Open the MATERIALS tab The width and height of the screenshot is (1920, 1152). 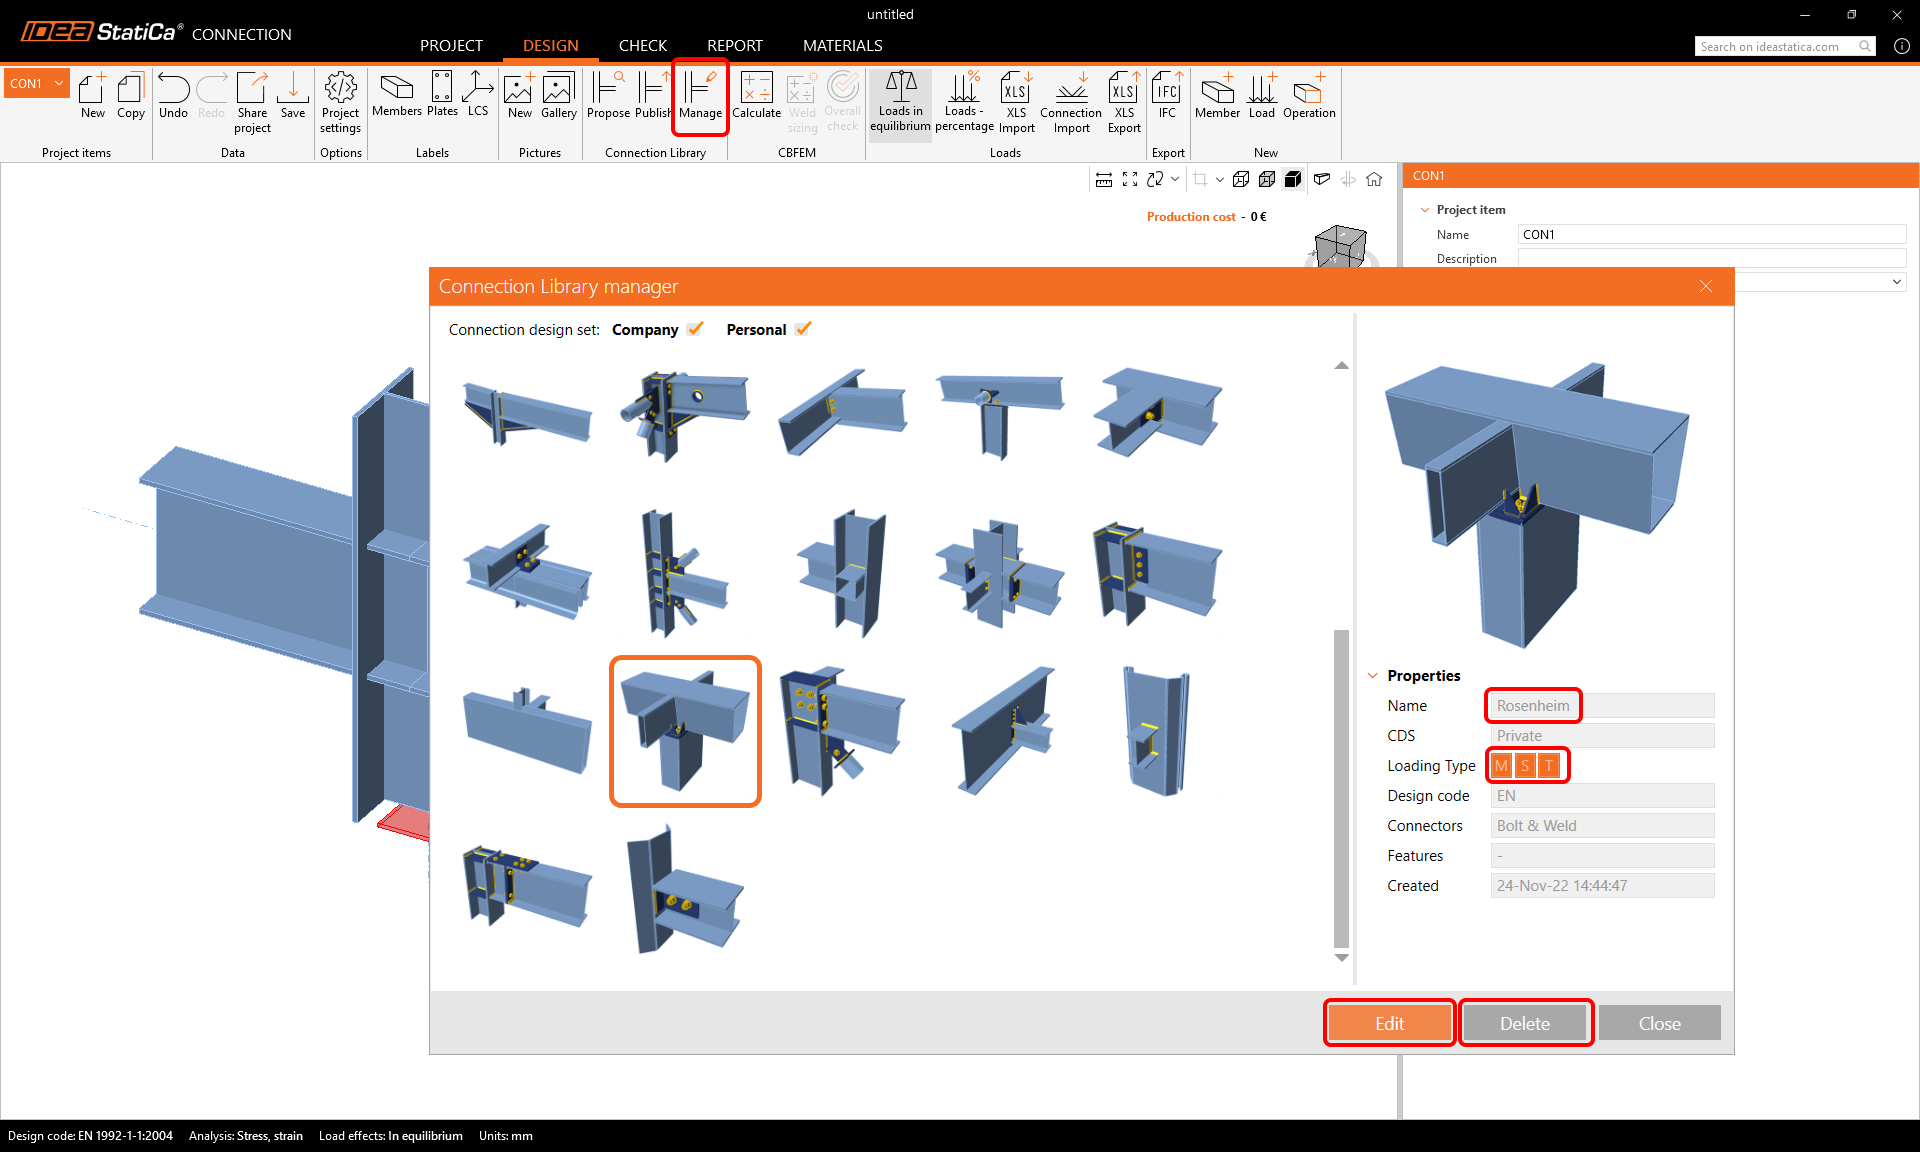(842, 46)
